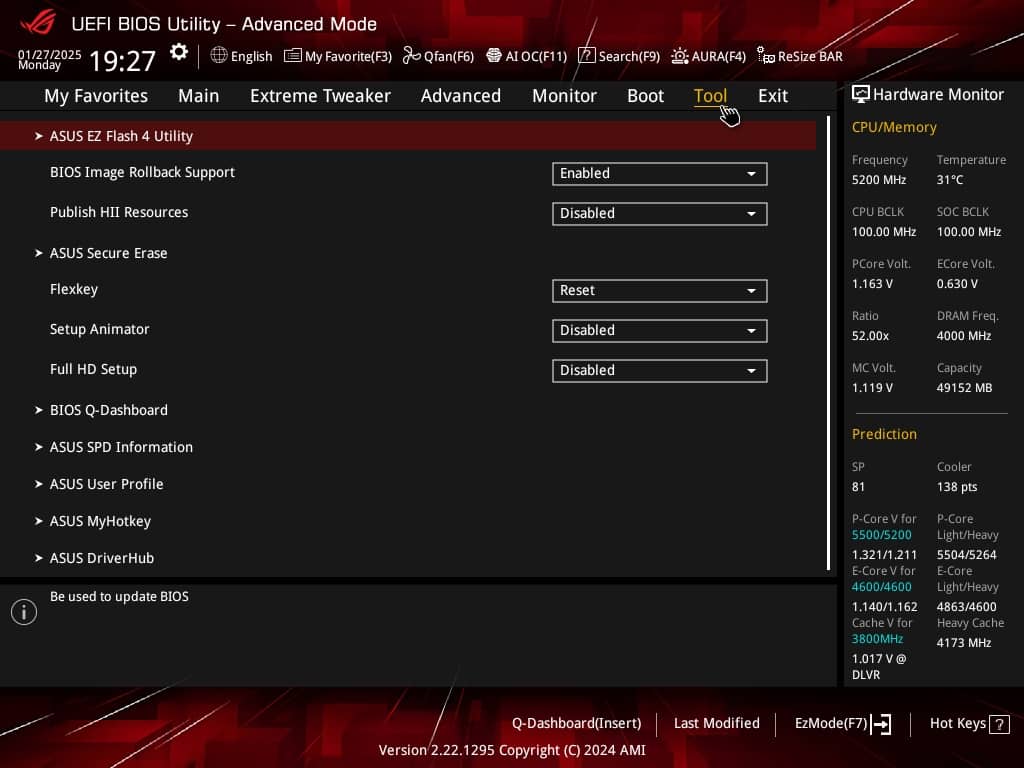Click the info circle icon in help area
Image resolution: width=1024 pixels, height=768 pixels.
[24, 612]
